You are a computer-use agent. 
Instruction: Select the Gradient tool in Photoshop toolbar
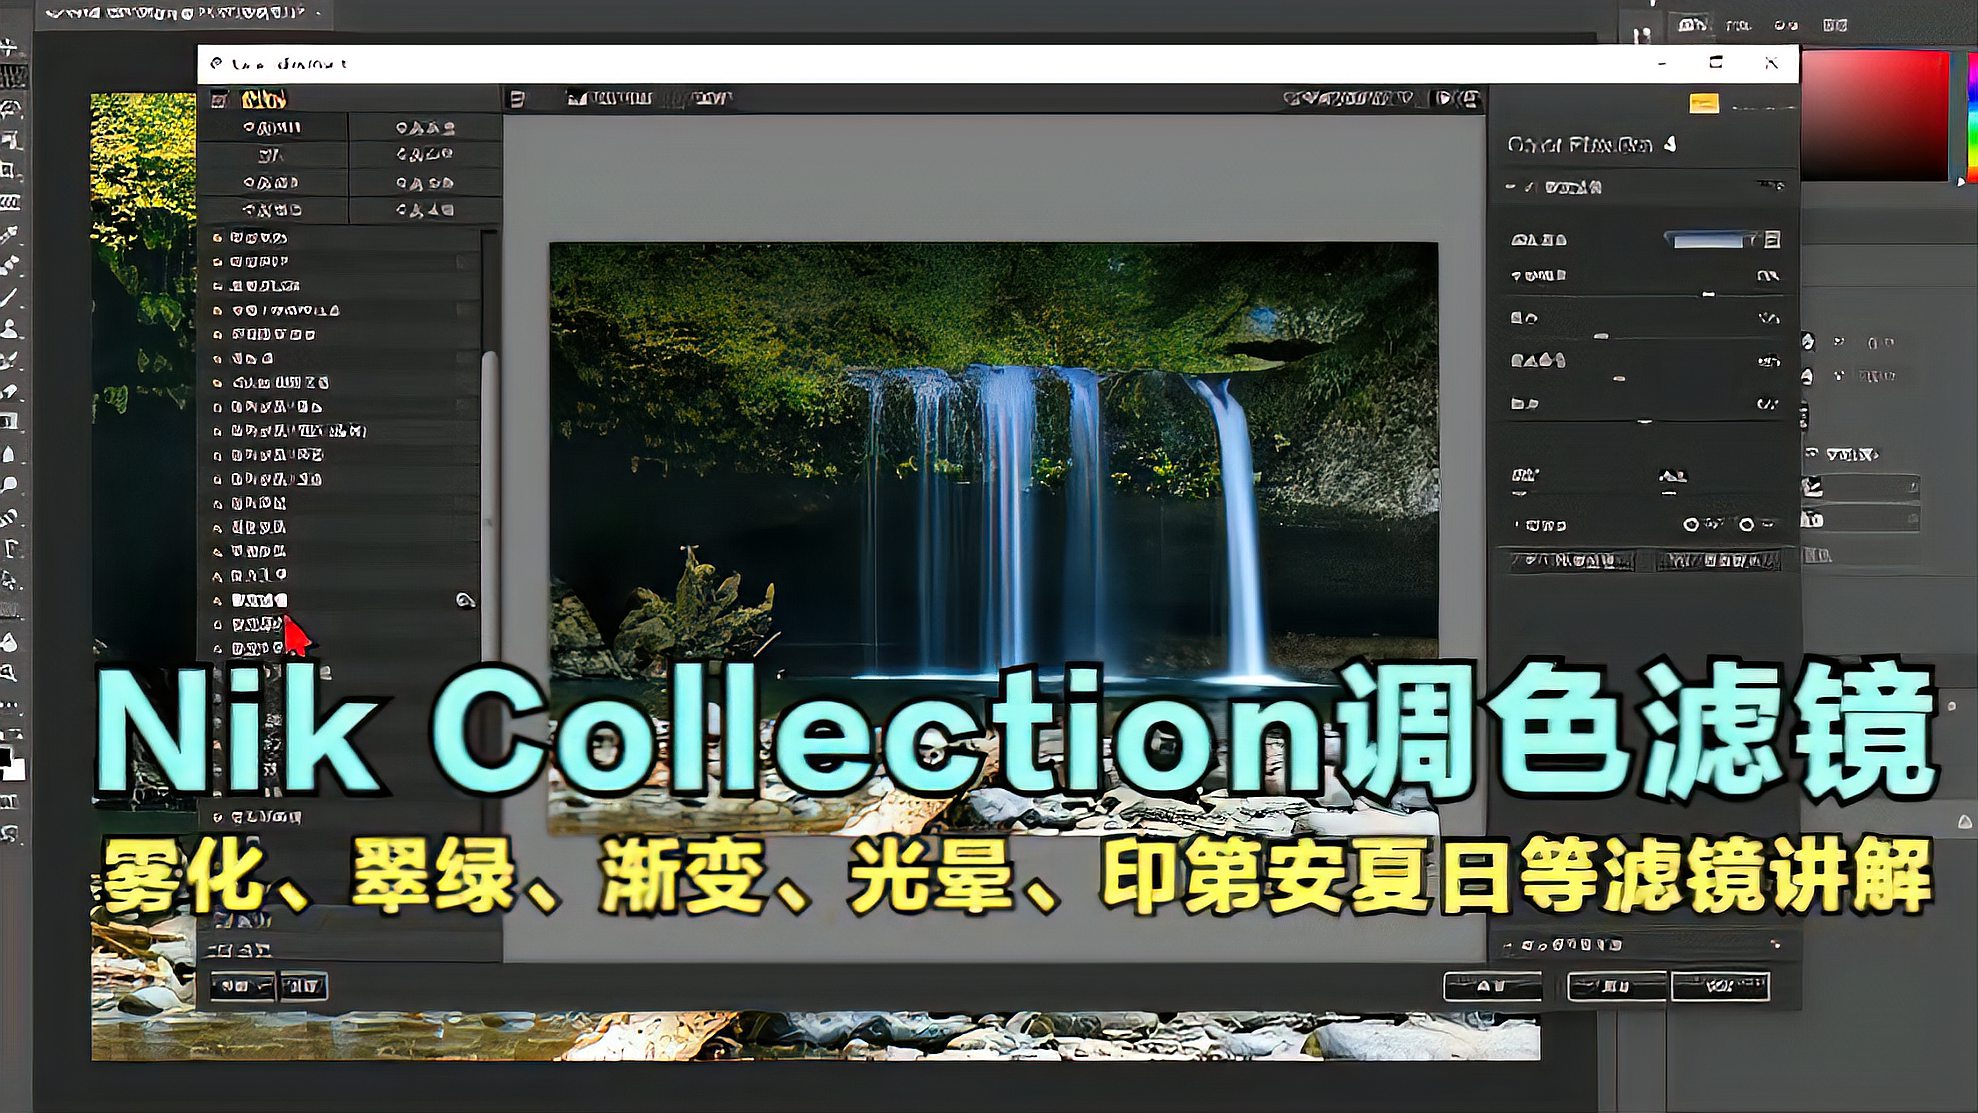(x=10, y=422)
